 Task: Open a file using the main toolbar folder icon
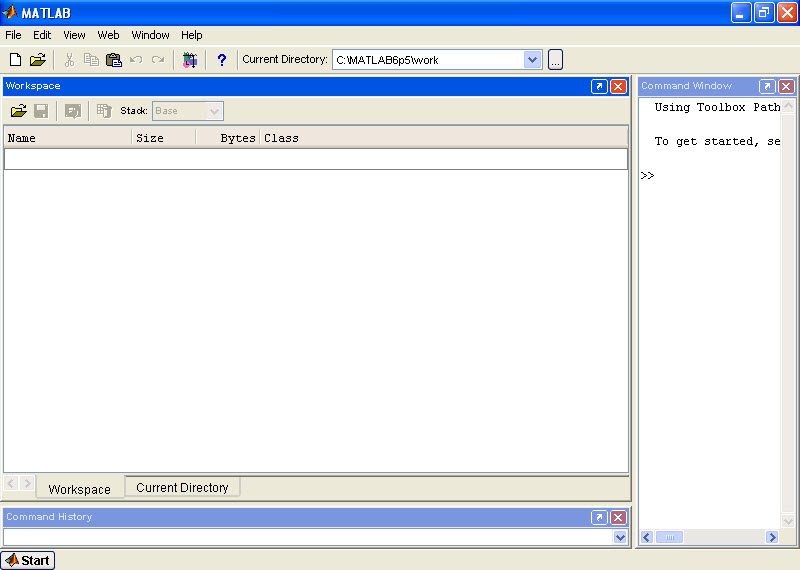(x=38, y=60)
